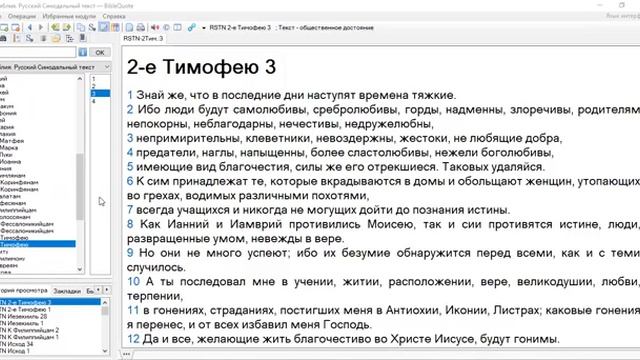Click the copyright circle icon
640x360 pixels.
click(166, 27)
